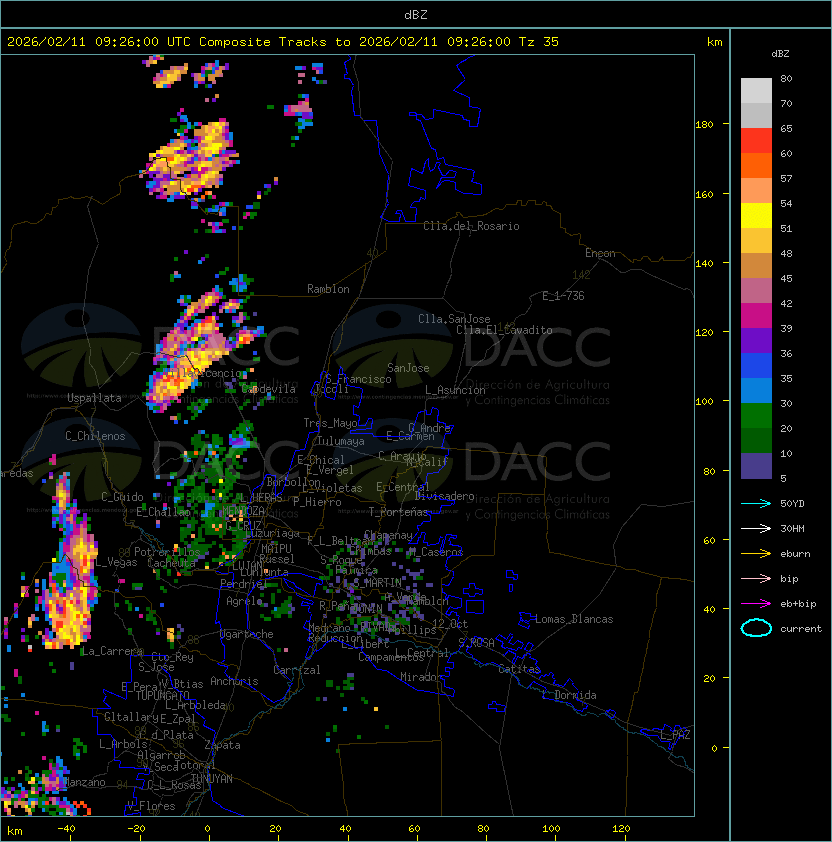Click the 'Mirador' map label
The image size is (832, 842).
point(422,677)
